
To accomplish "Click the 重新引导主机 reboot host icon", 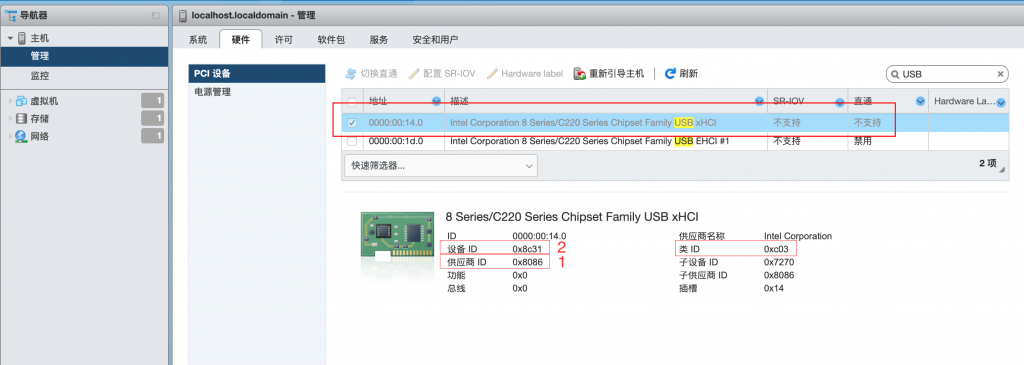I will pos(579,74).
